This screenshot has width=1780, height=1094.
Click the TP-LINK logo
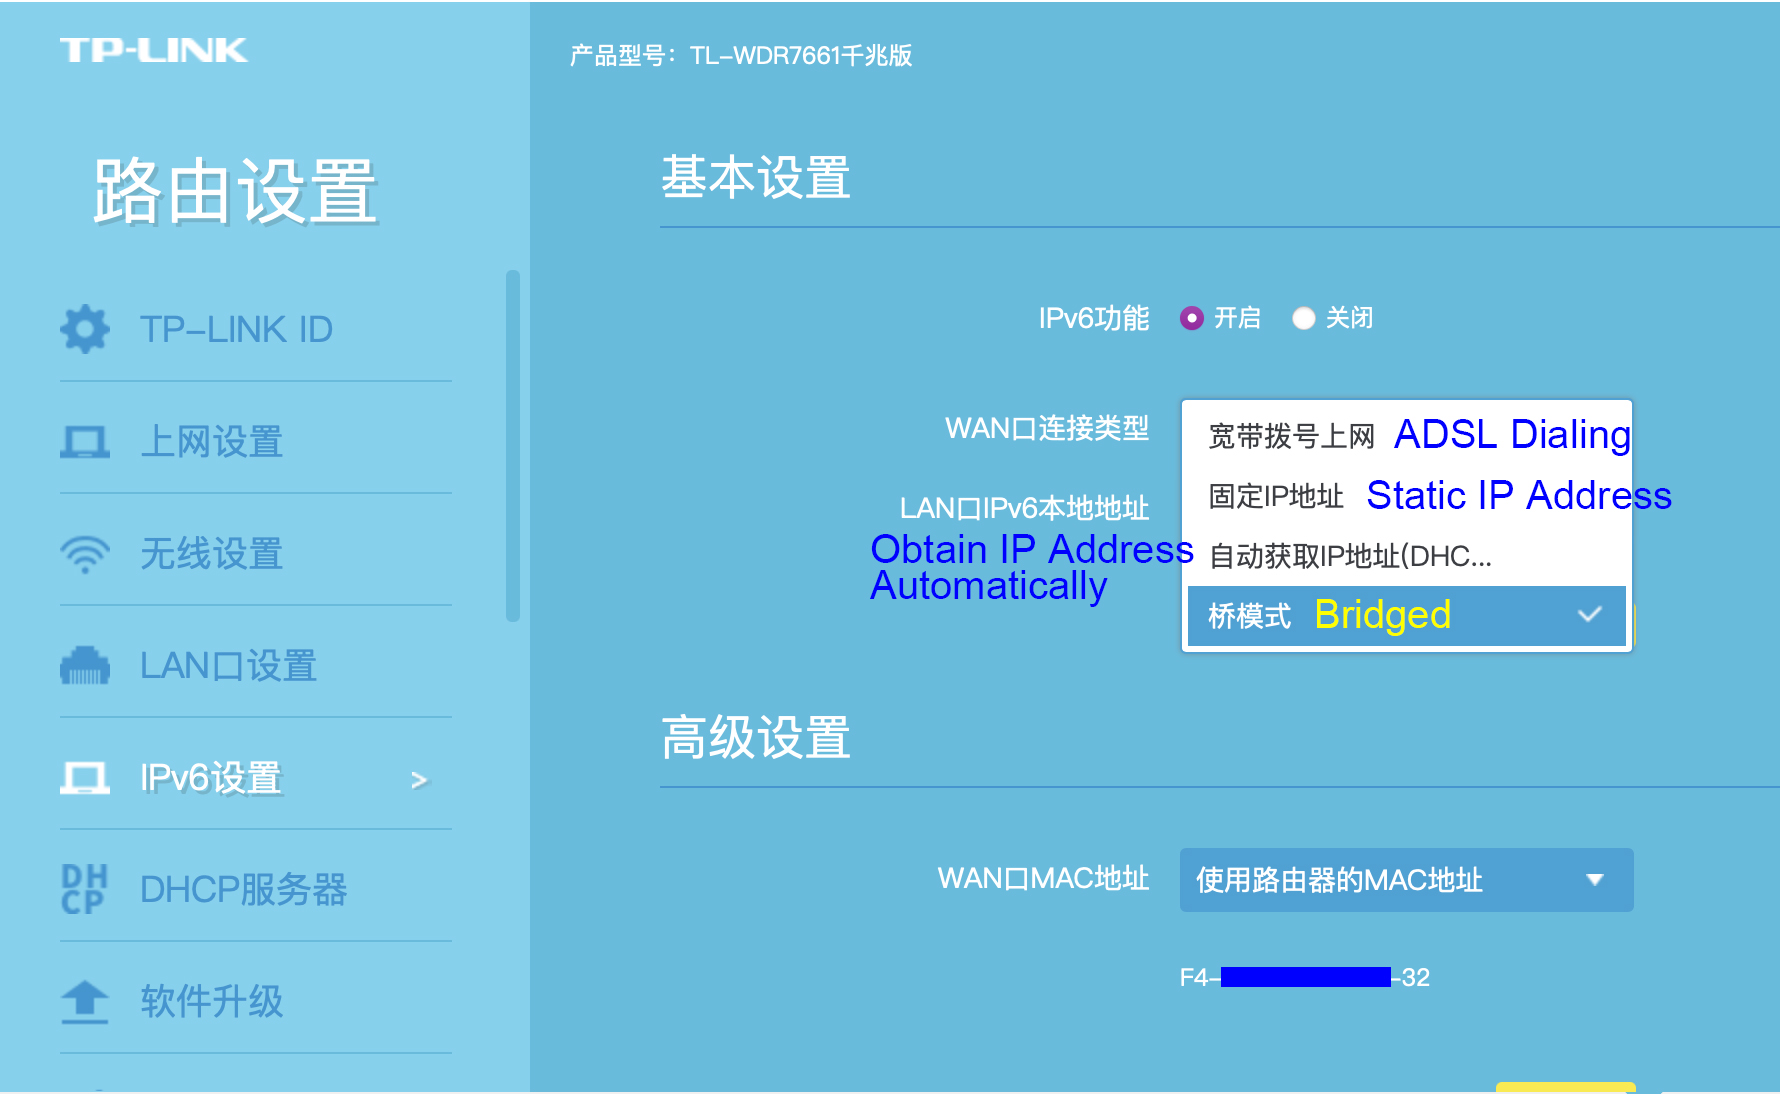click(x=153, y=50)
